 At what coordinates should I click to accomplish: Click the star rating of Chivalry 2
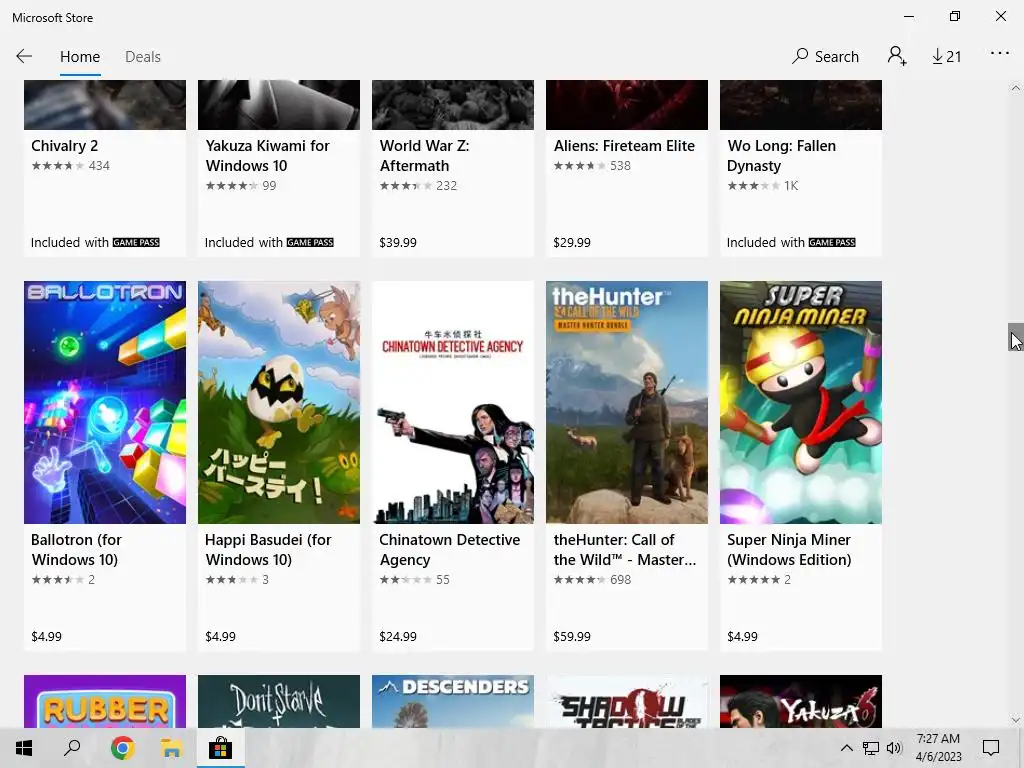[57, 166]
